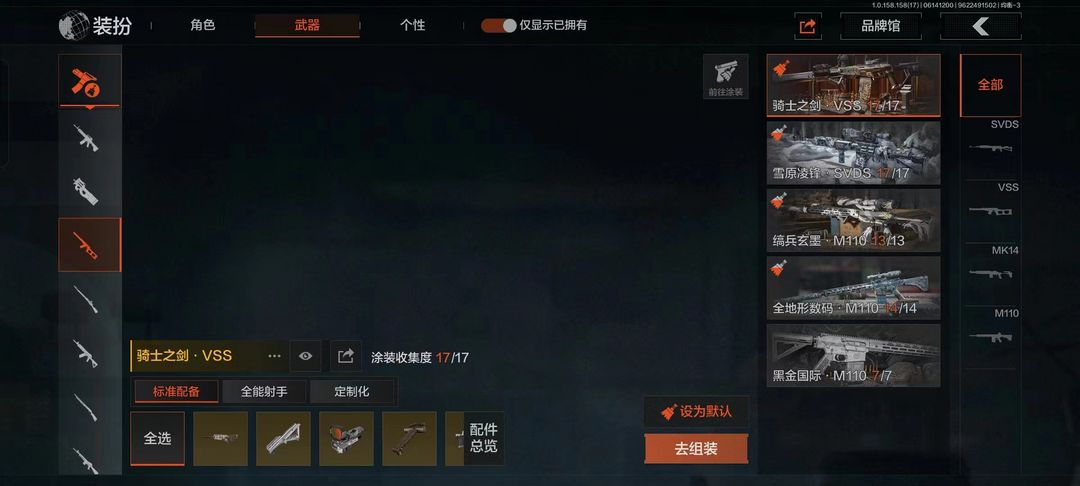Toggle the eye preview icon for VSS
This screenshot has height=486, width=1080.
[305, 356]
